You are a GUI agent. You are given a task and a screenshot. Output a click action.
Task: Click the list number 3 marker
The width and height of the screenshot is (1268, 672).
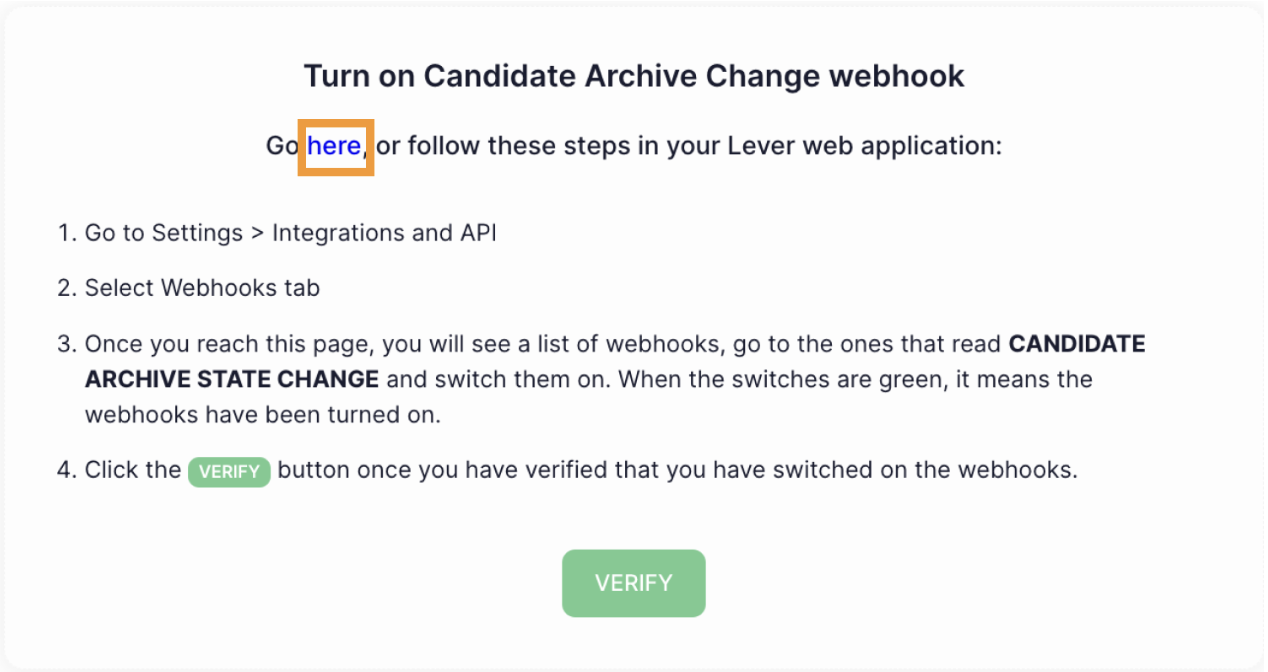coord(66,344)
